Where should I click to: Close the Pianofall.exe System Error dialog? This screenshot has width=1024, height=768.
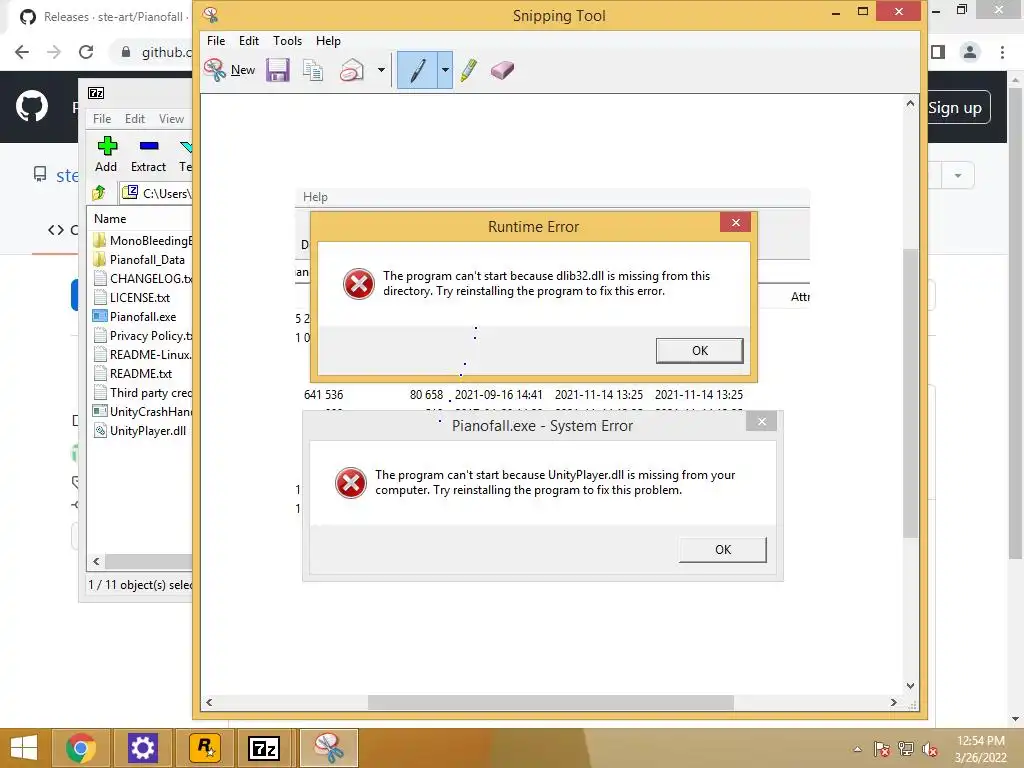(x=761, y=422)
